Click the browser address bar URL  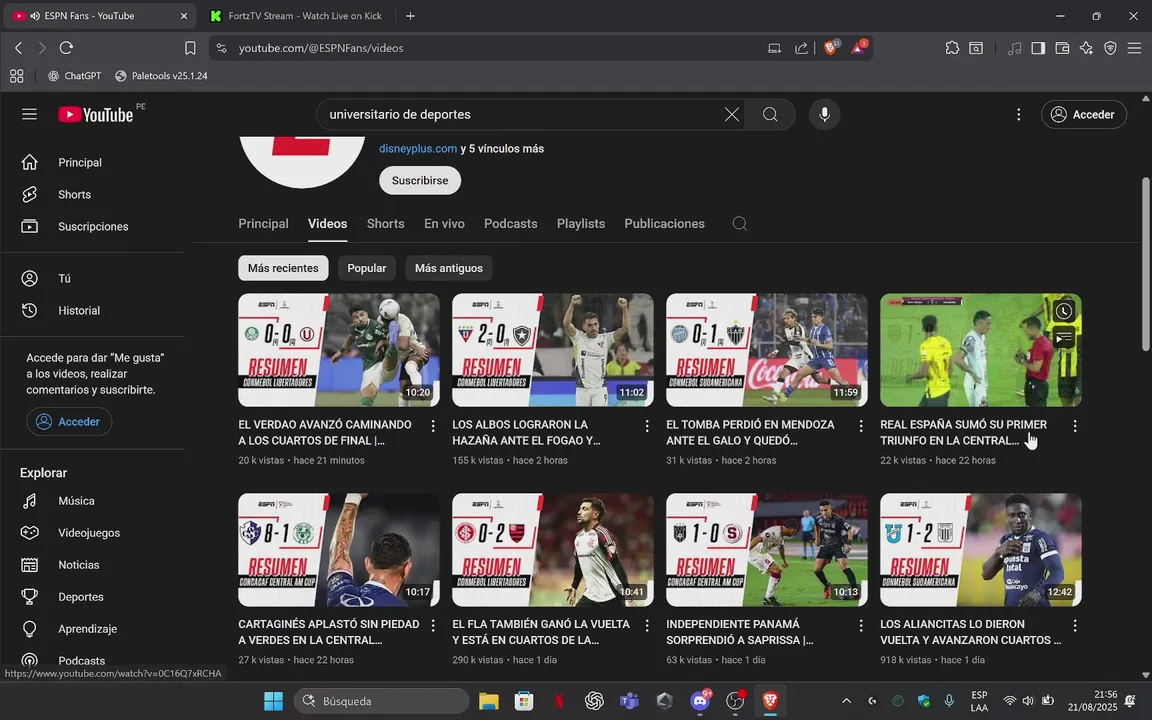pos(321,48)
